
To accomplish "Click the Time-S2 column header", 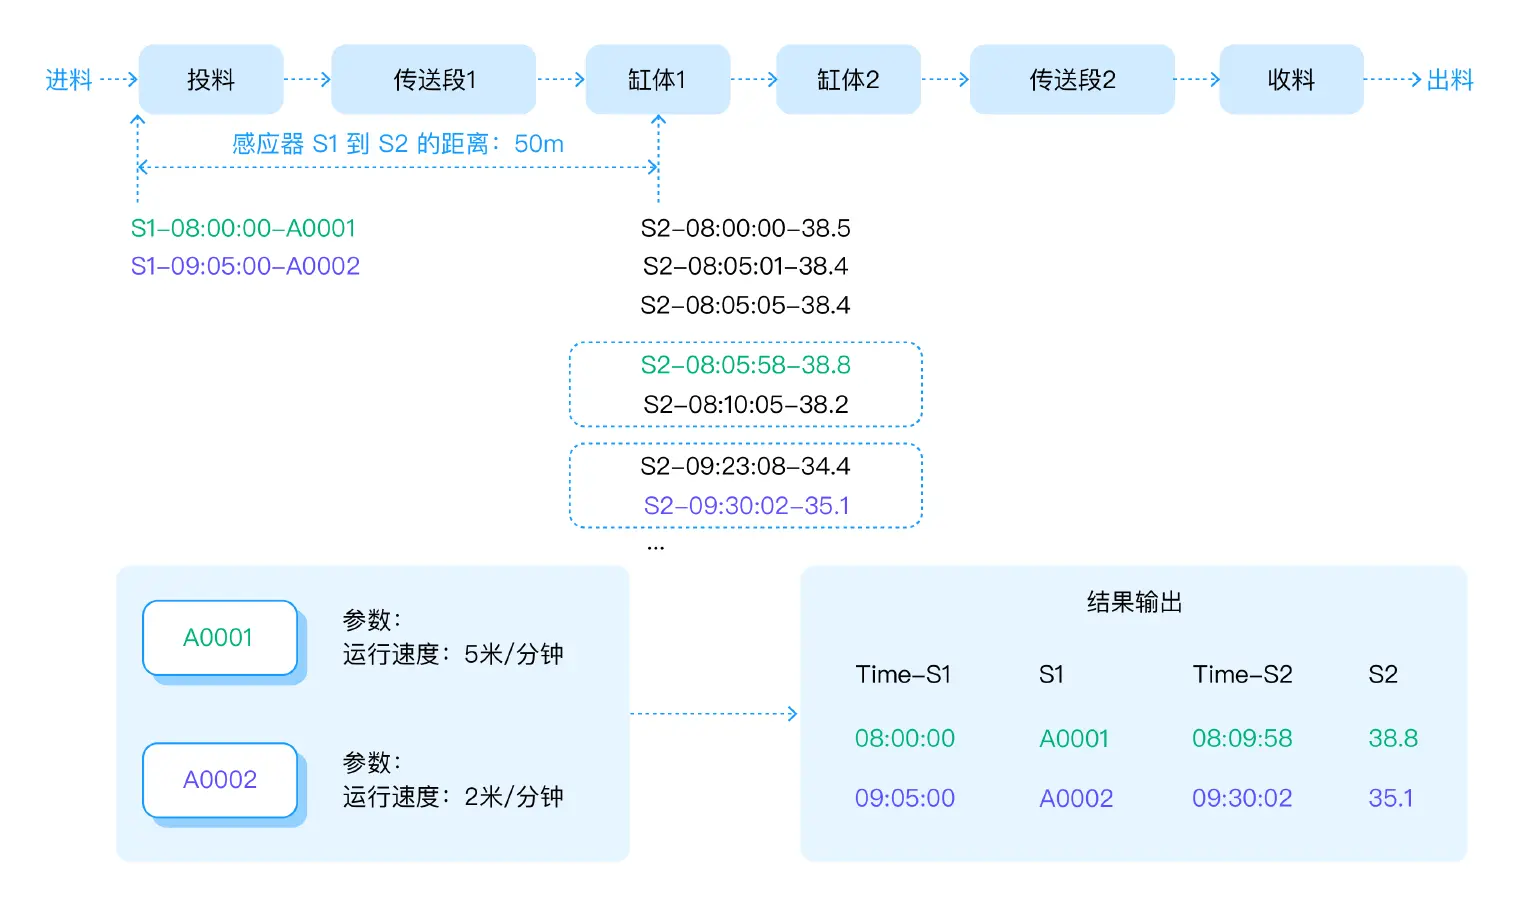I will (x=1242, y=675).
